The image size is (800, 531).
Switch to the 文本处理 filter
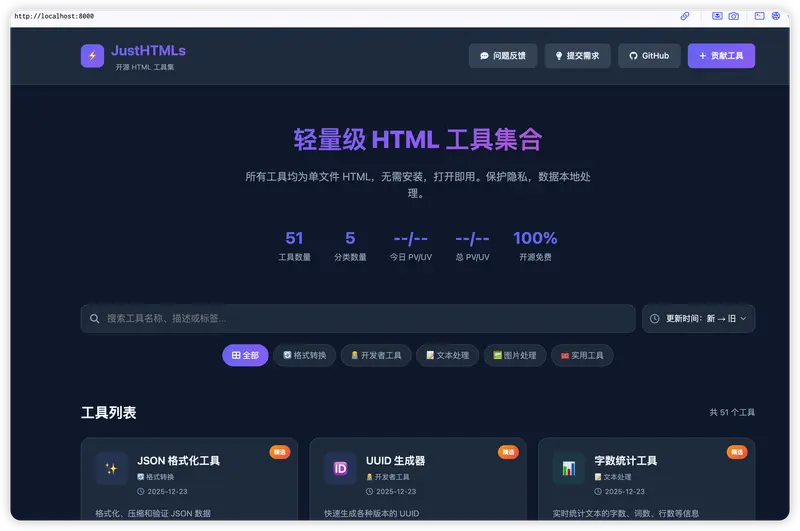pyautogui.click(x=447, y=355)
